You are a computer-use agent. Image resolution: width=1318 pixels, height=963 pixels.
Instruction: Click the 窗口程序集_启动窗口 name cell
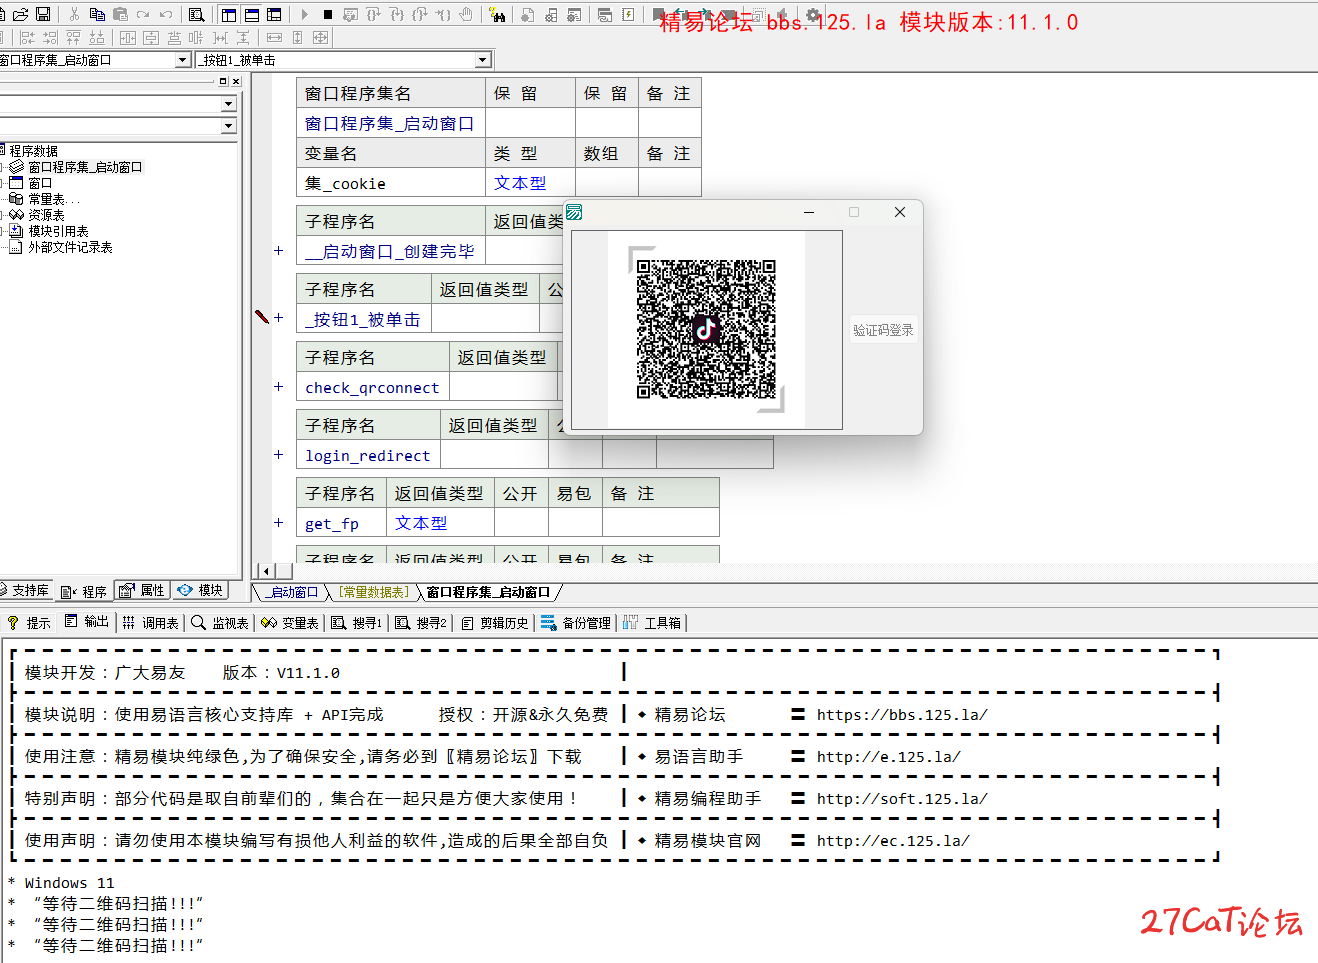(391, 123)
